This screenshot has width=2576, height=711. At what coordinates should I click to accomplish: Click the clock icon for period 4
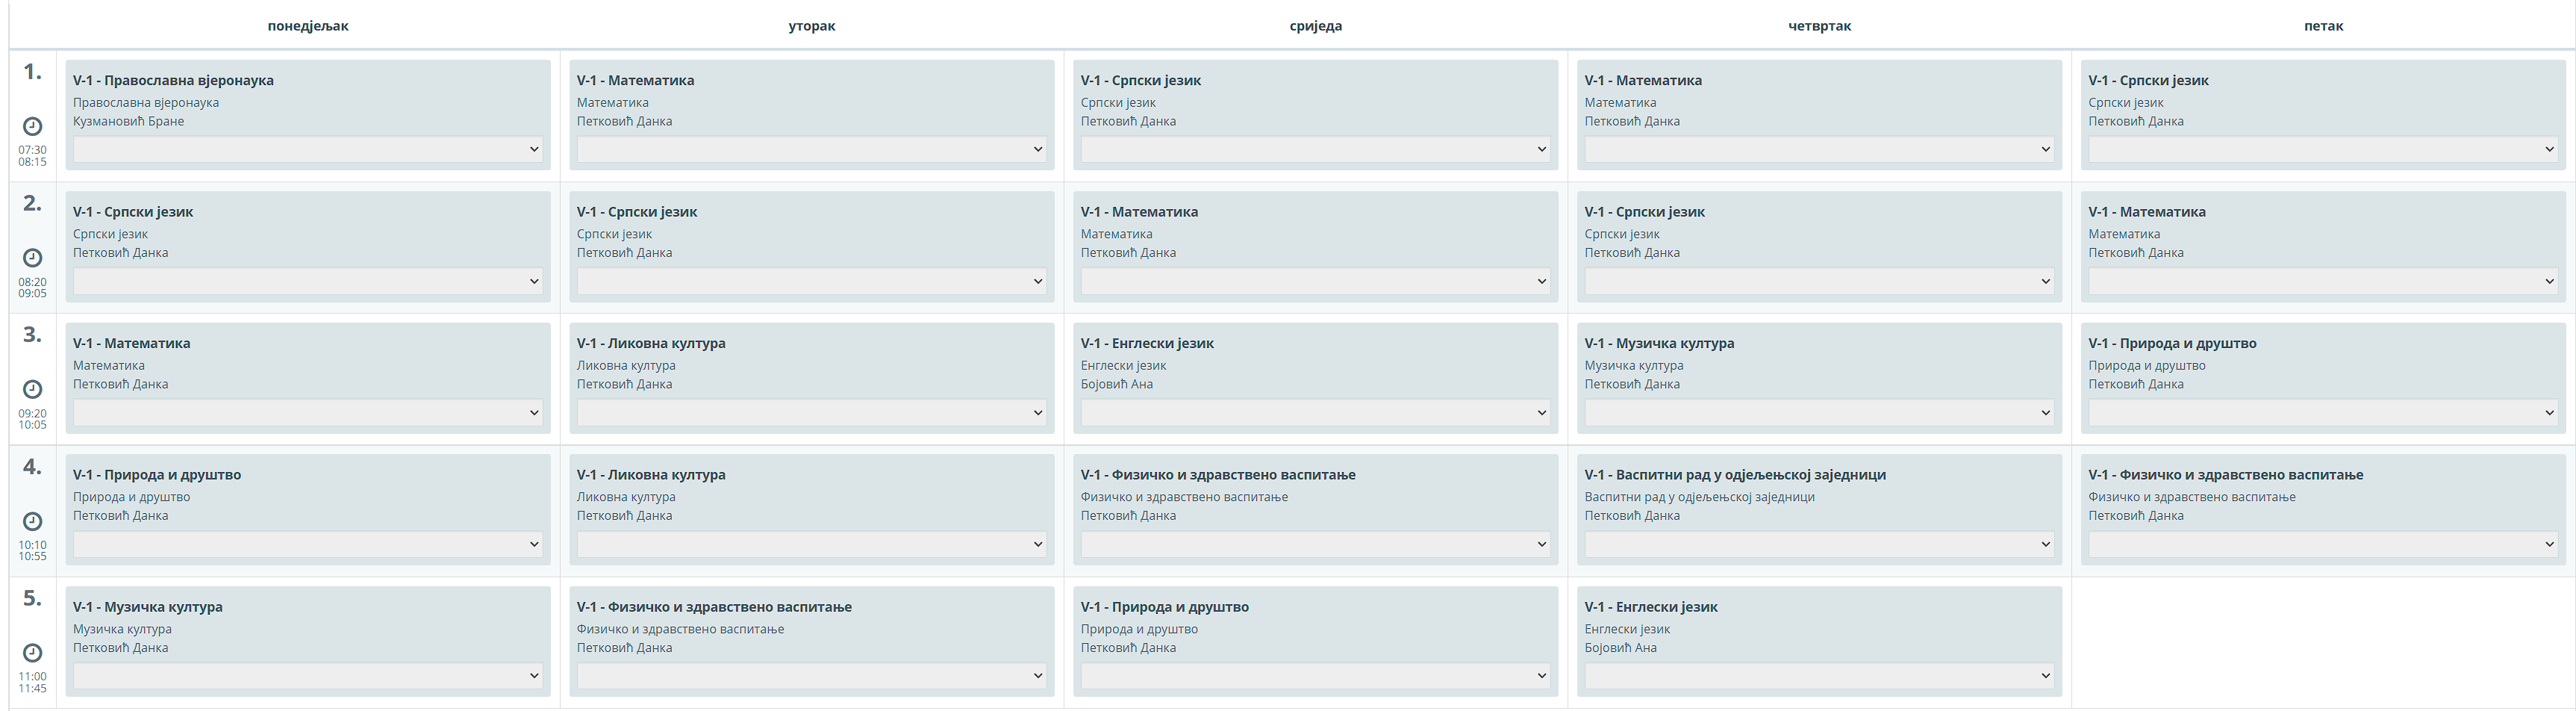(x=32, y=521)
